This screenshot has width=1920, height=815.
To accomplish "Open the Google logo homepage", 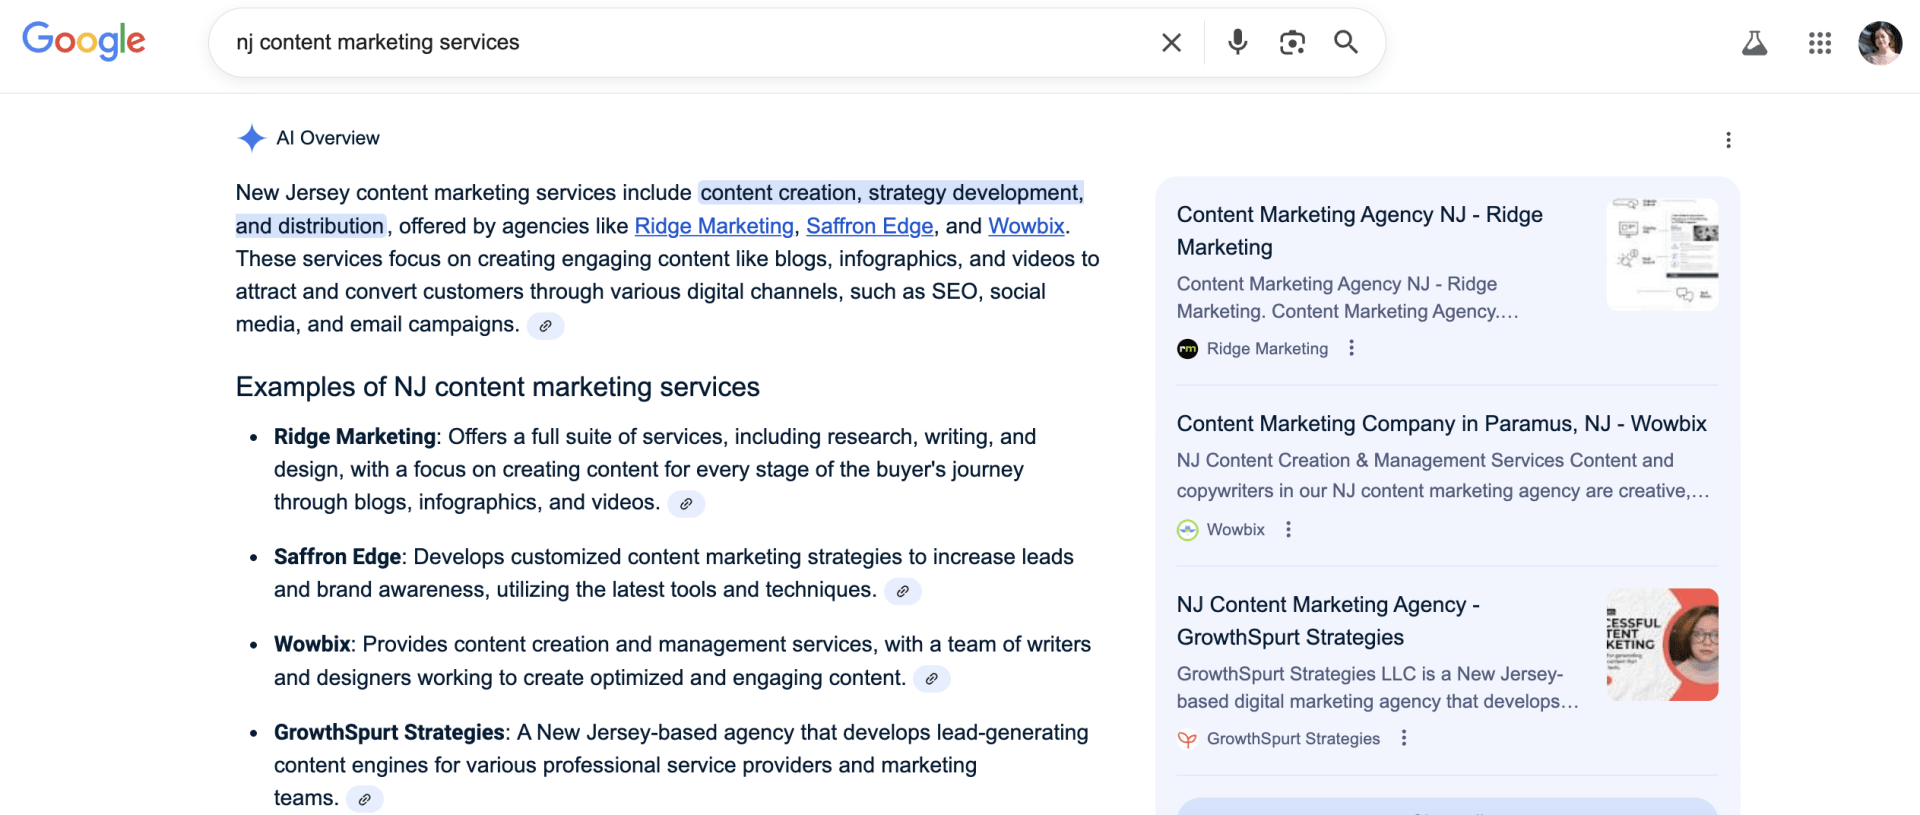I will 84,41.
